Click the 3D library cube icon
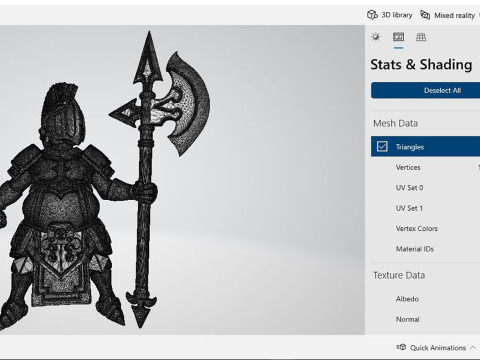The width and height of the screenshot is (480, 360). [372, 15]
